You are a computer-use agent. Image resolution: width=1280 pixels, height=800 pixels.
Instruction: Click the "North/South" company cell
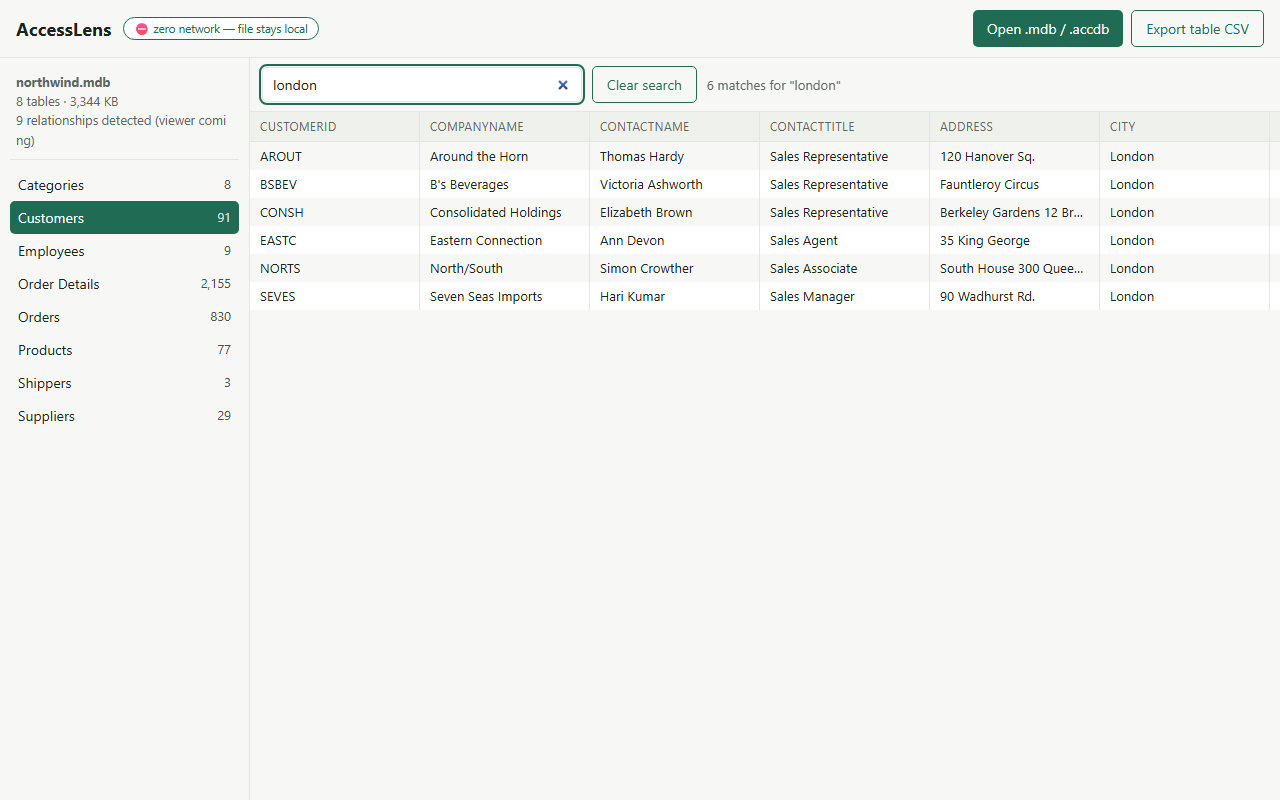[505, 268]
